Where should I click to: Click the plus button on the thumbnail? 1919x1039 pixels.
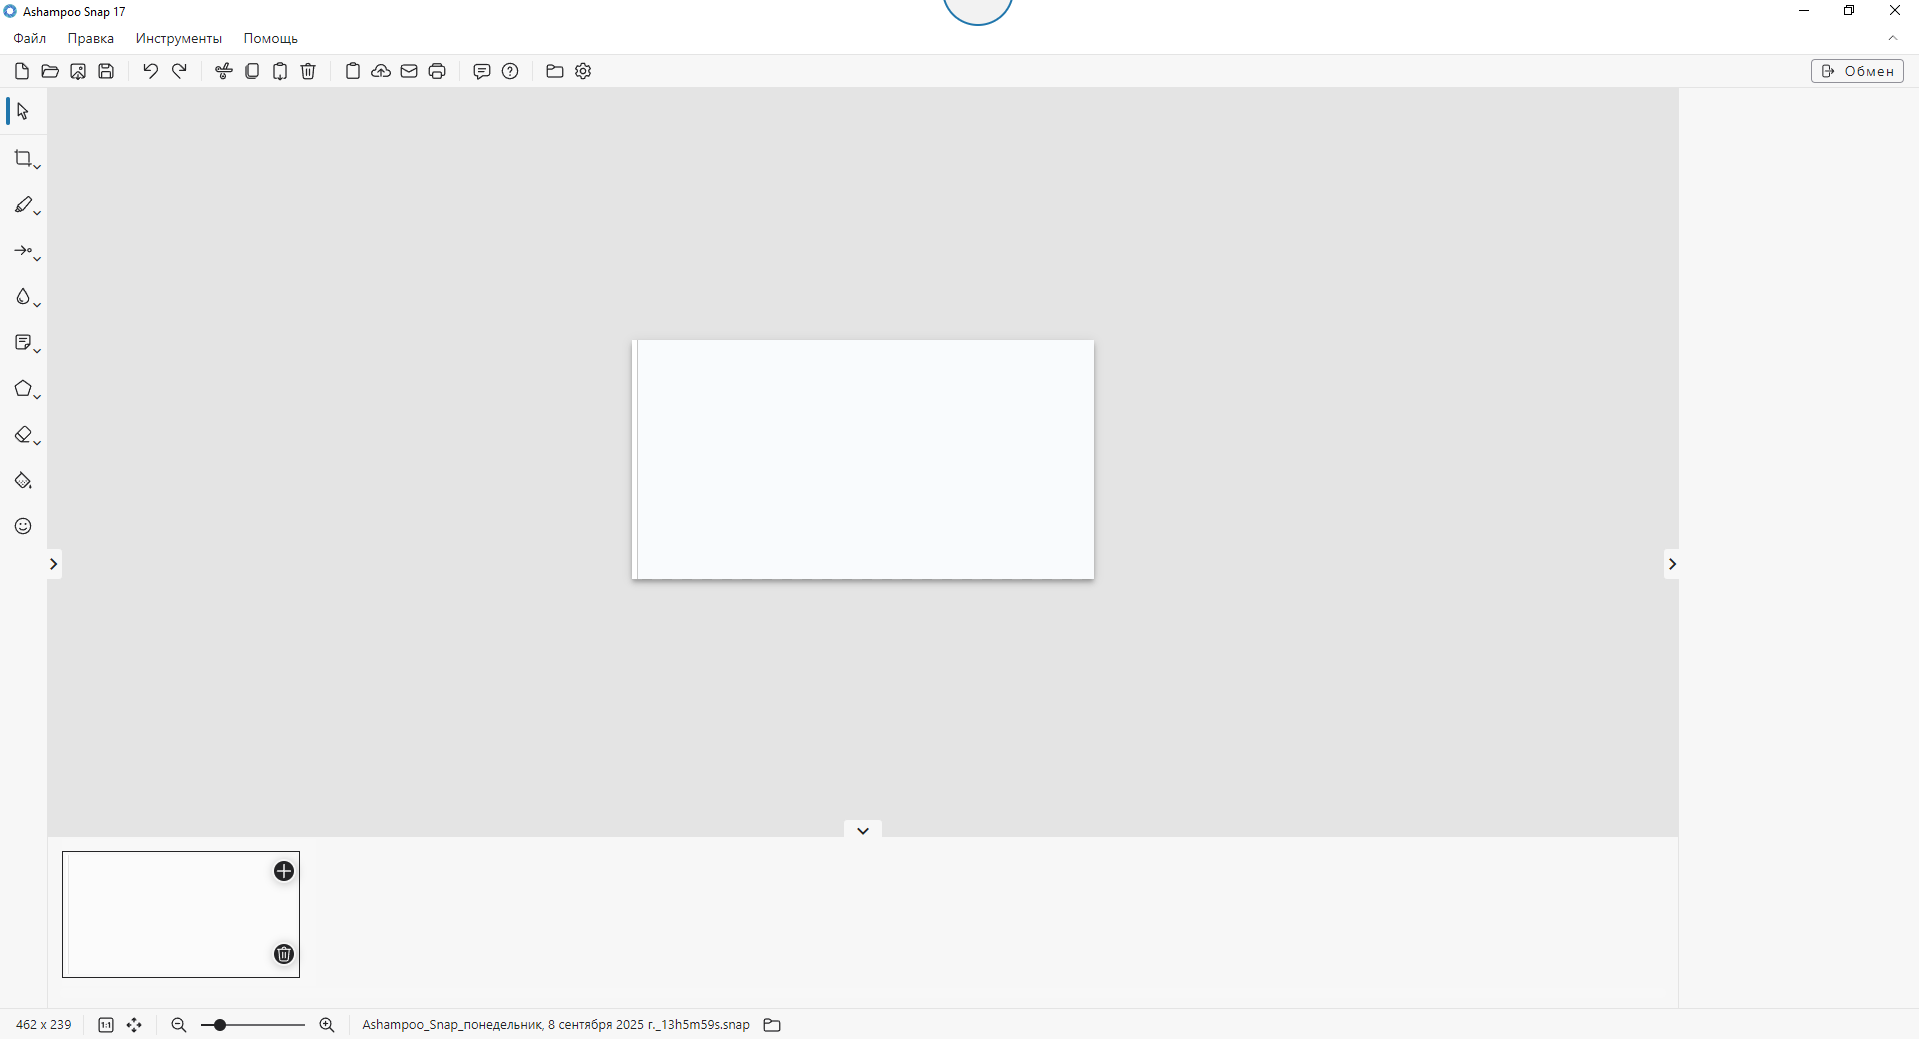click(x=284, y=871)
